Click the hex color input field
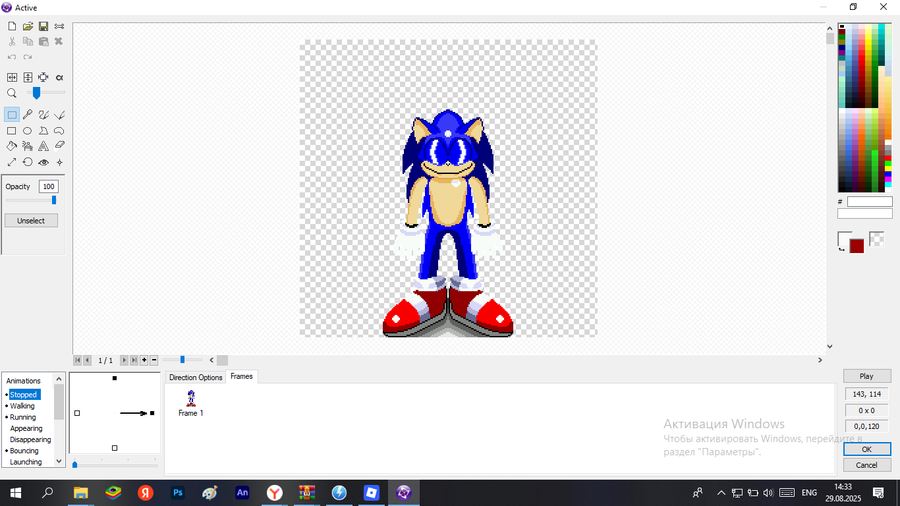This screenshot has width=900, height=506. (870, 201)
